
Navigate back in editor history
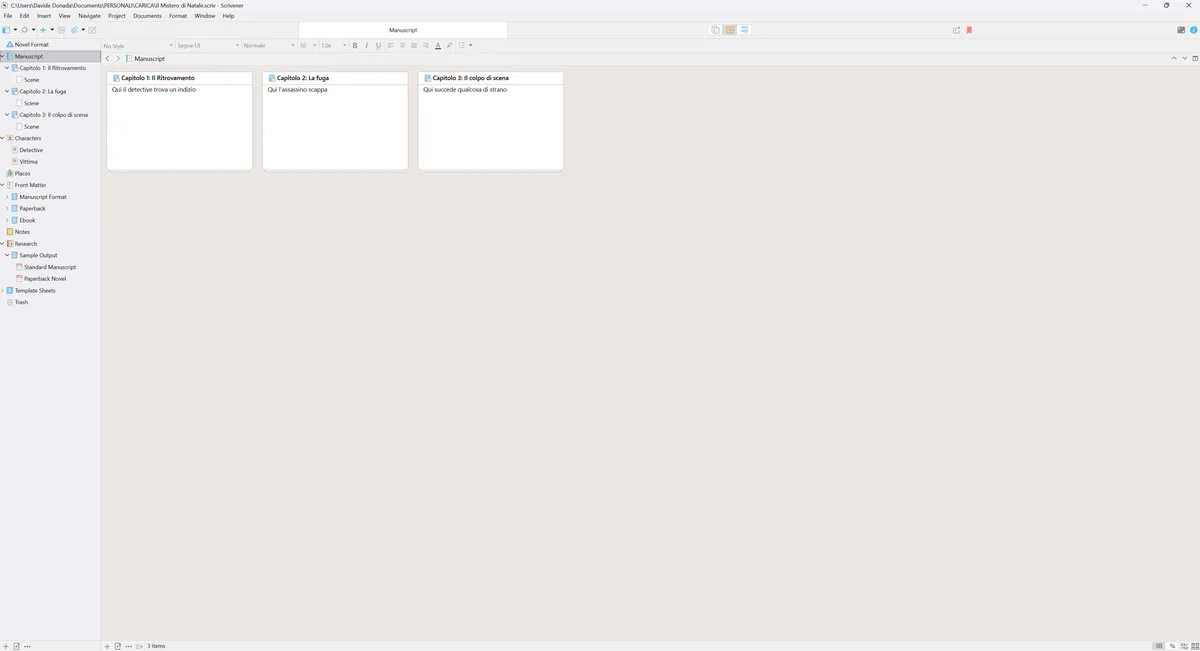[x=108, y=58]
